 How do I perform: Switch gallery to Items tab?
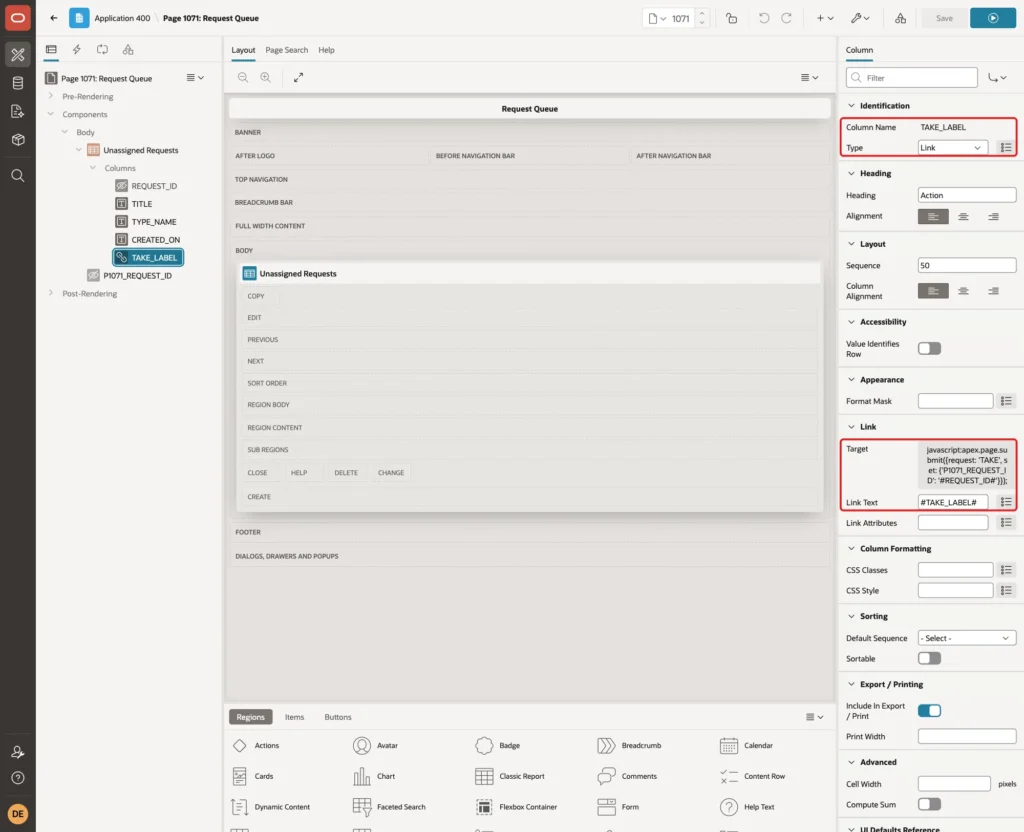point(294,717)
